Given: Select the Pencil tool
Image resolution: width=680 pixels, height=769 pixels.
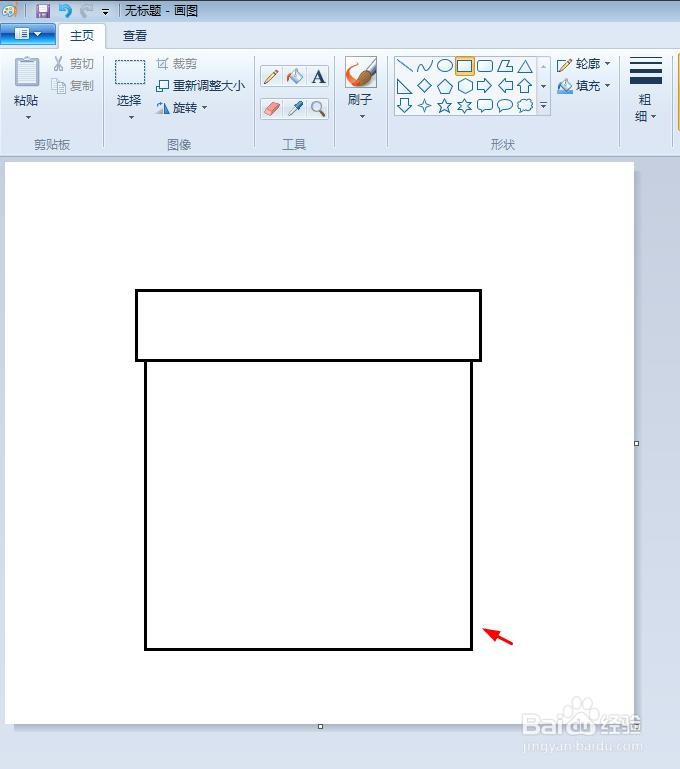Looking at the screenshot, I should [271, 77].
